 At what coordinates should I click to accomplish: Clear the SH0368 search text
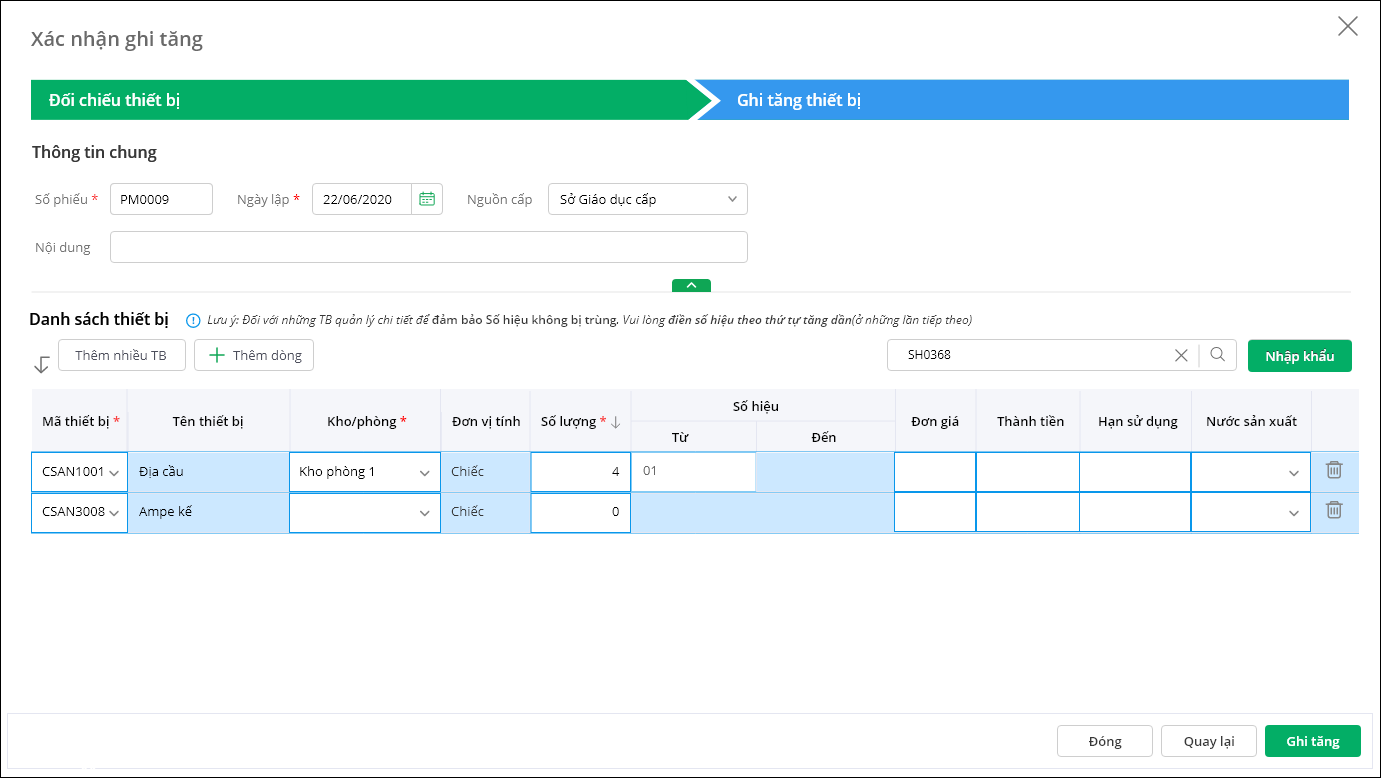click(x=1181, y=354)
